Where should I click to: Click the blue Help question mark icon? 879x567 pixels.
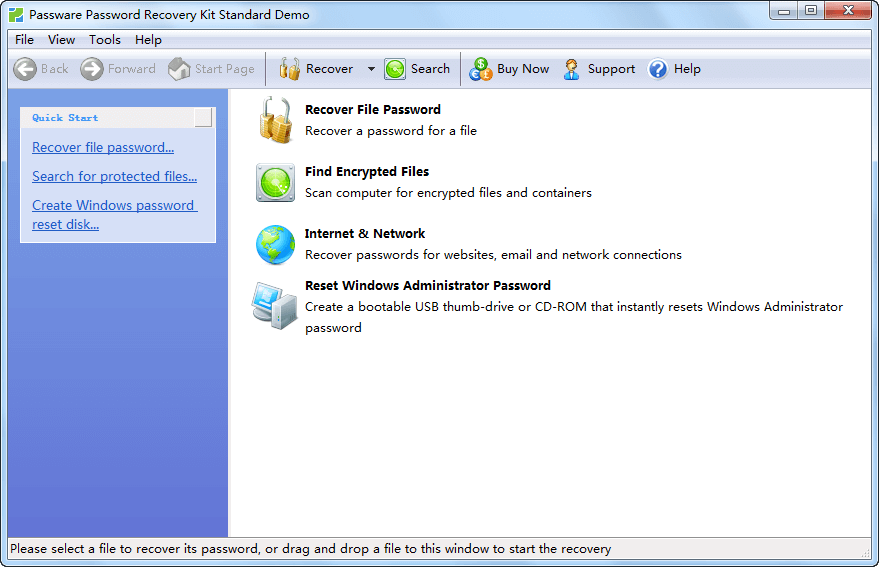pyautogui.click(x=658, y=69)
